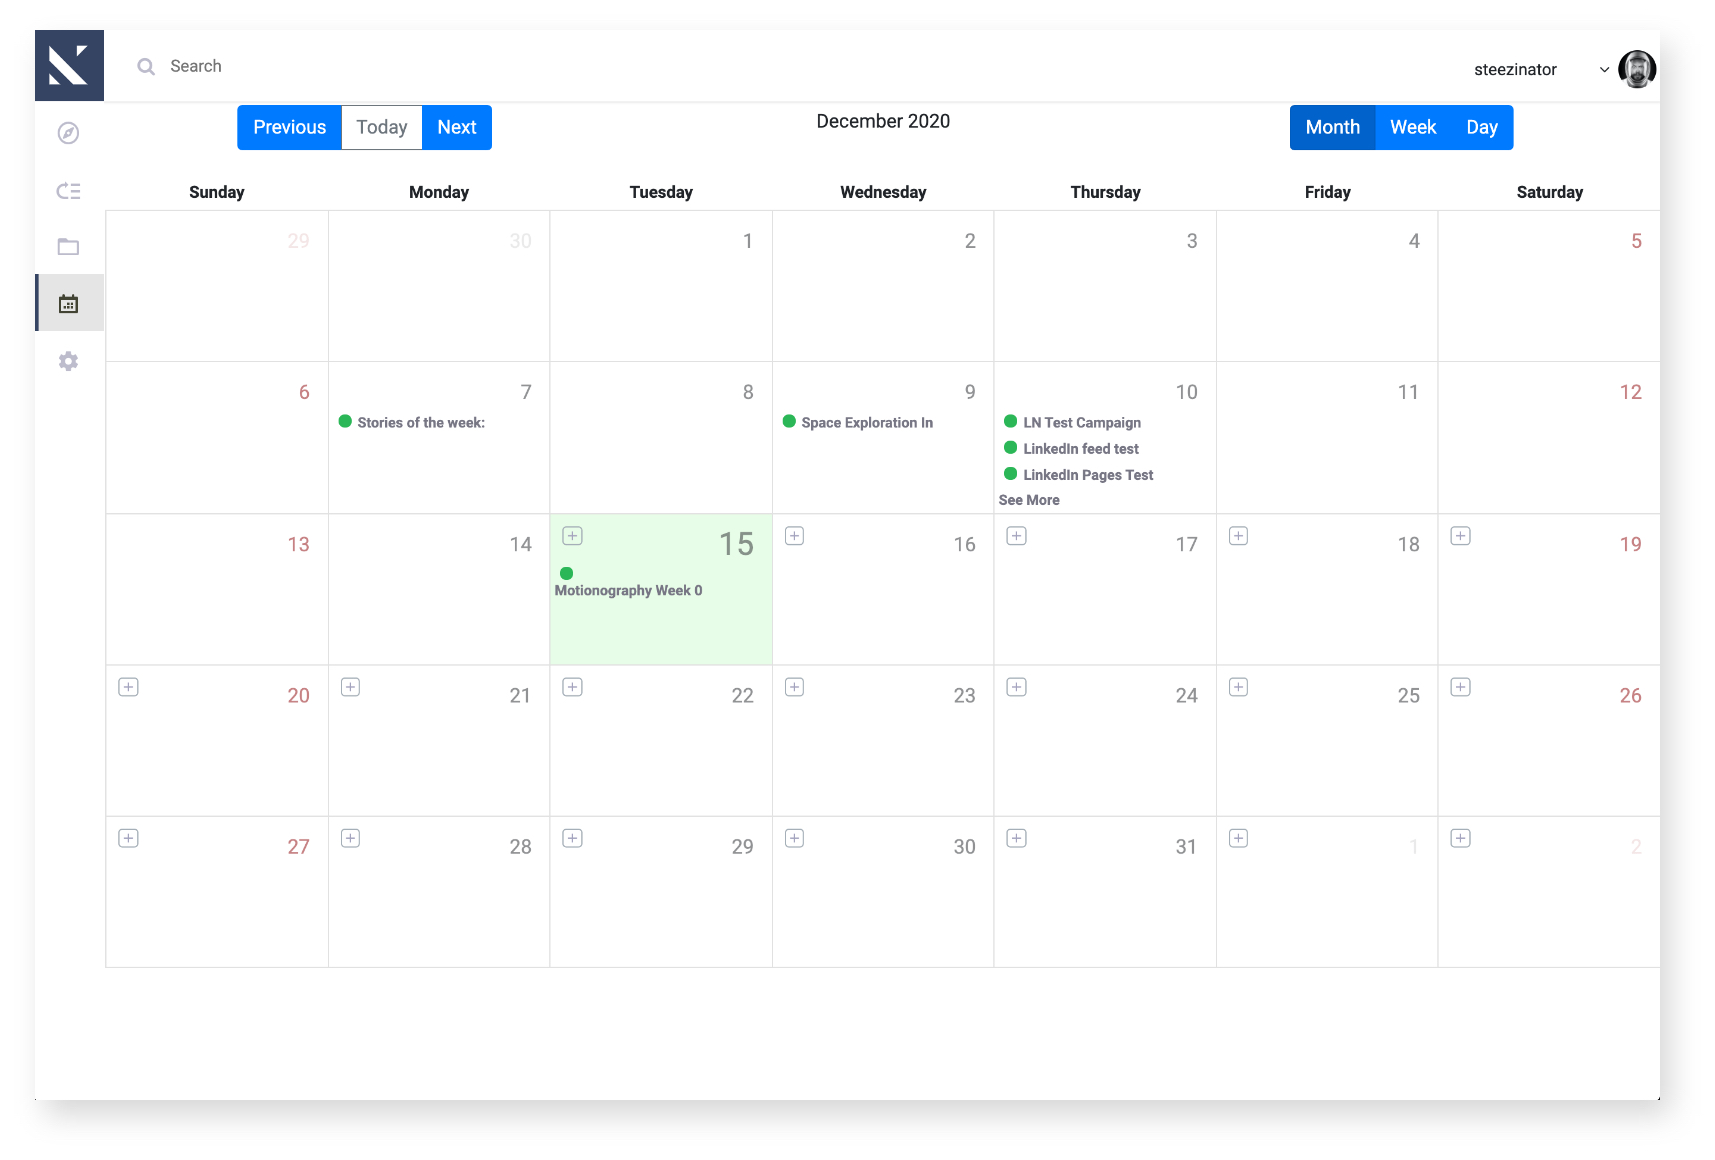This screenshot has width=1715, height=1160.
Task: Add an event on December 25
Action: tap(1239, 687)
